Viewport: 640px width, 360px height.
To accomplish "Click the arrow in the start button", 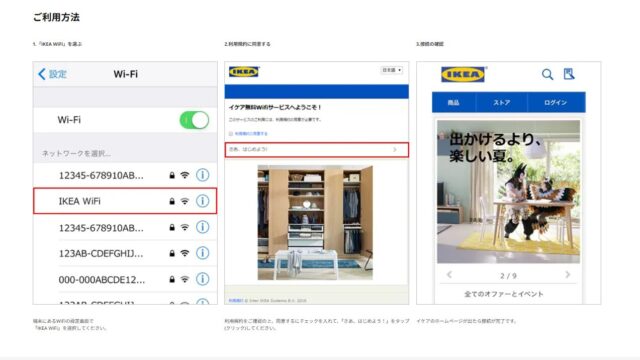I will (x=395, y=150).
